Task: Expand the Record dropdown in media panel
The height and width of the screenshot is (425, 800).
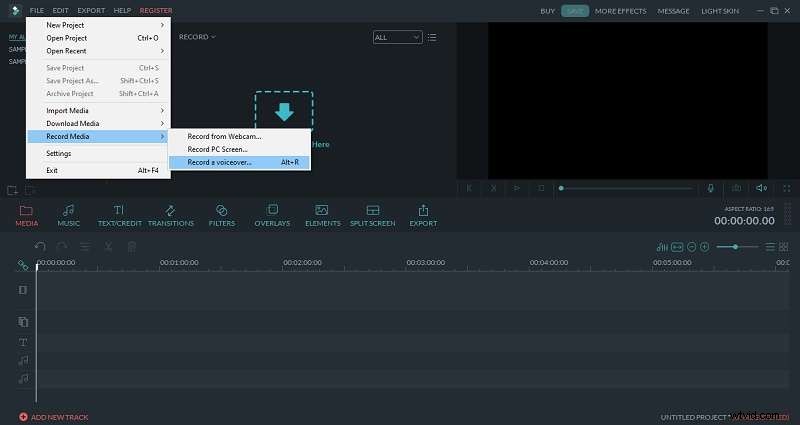Action: [x=197, y=37]
